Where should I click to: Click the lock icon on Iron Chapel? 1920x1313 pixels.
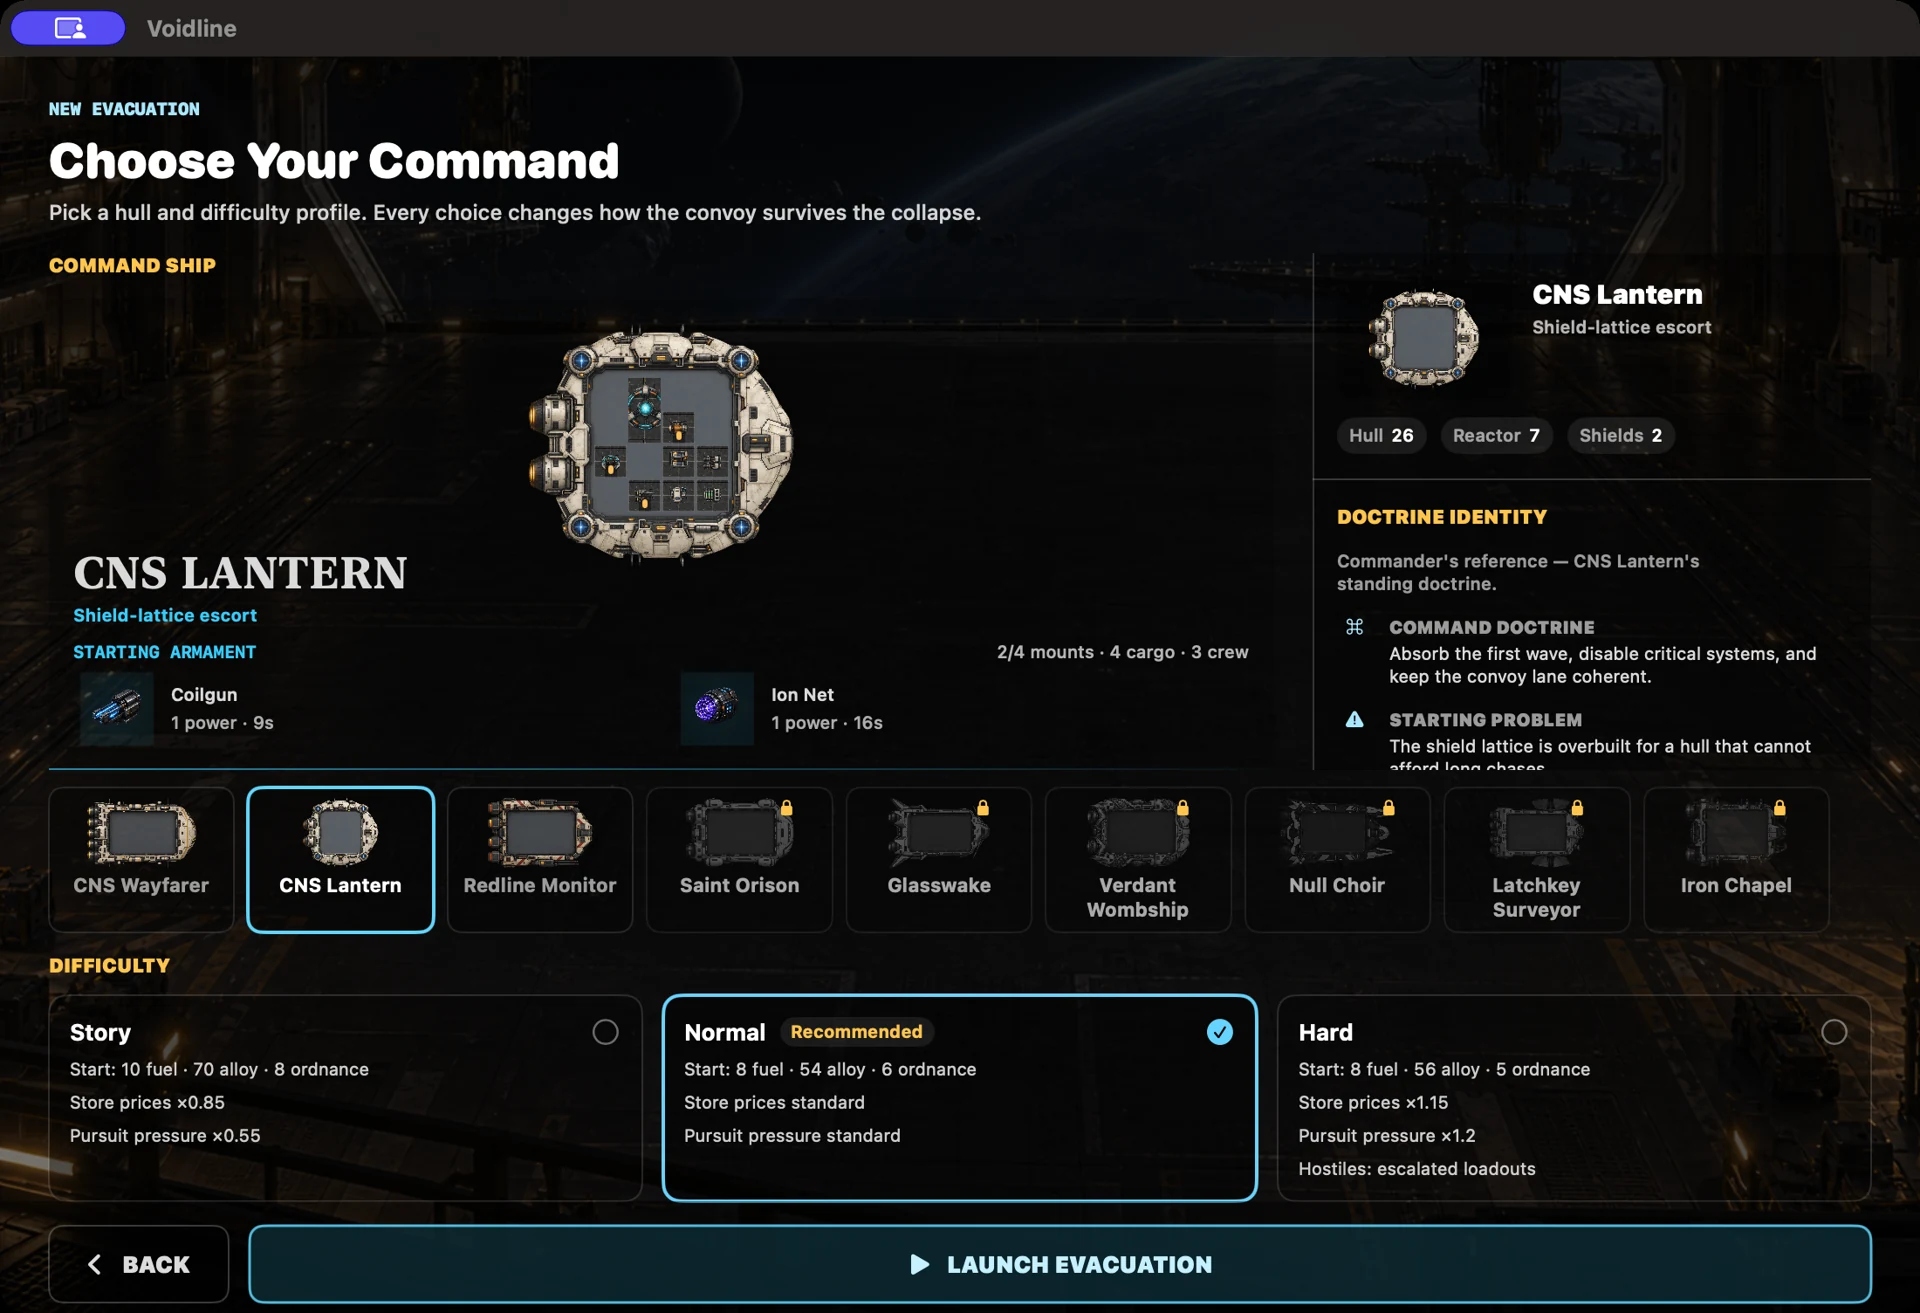point(1780,807)
